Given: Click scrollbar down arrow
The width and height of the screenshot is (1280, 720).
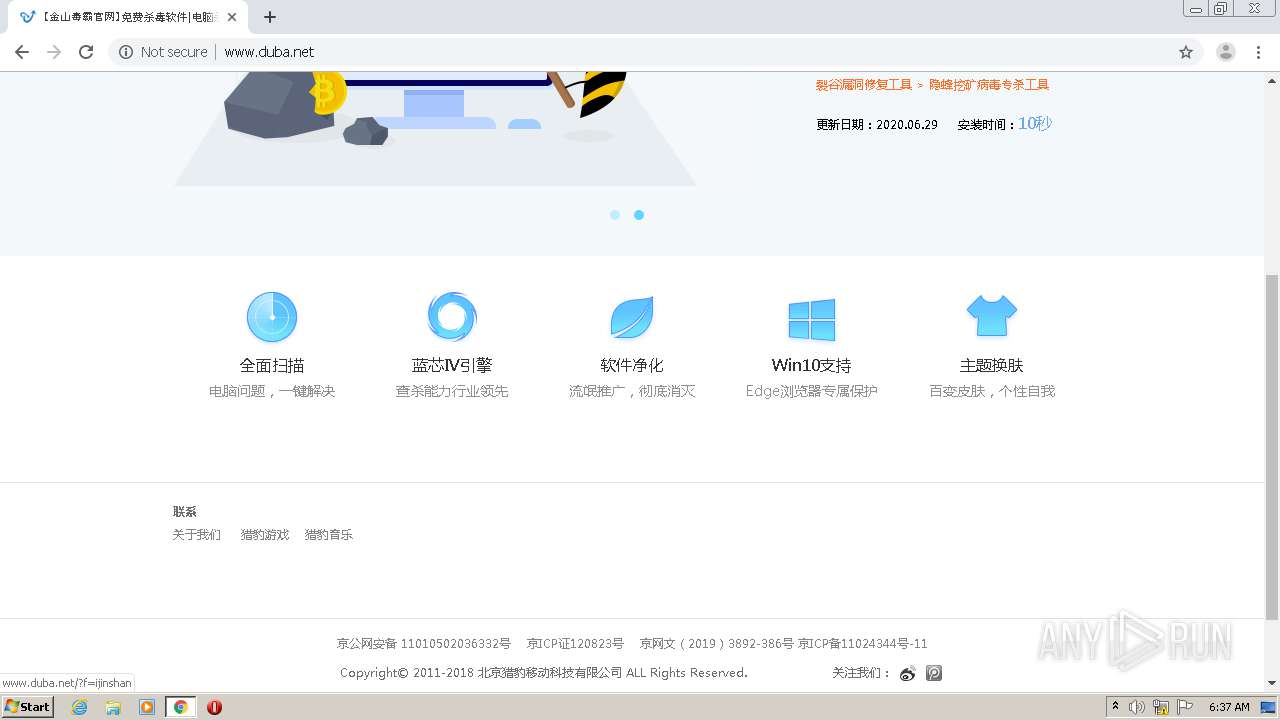Looking at the screenshot, I should [x=1272, y=684].
